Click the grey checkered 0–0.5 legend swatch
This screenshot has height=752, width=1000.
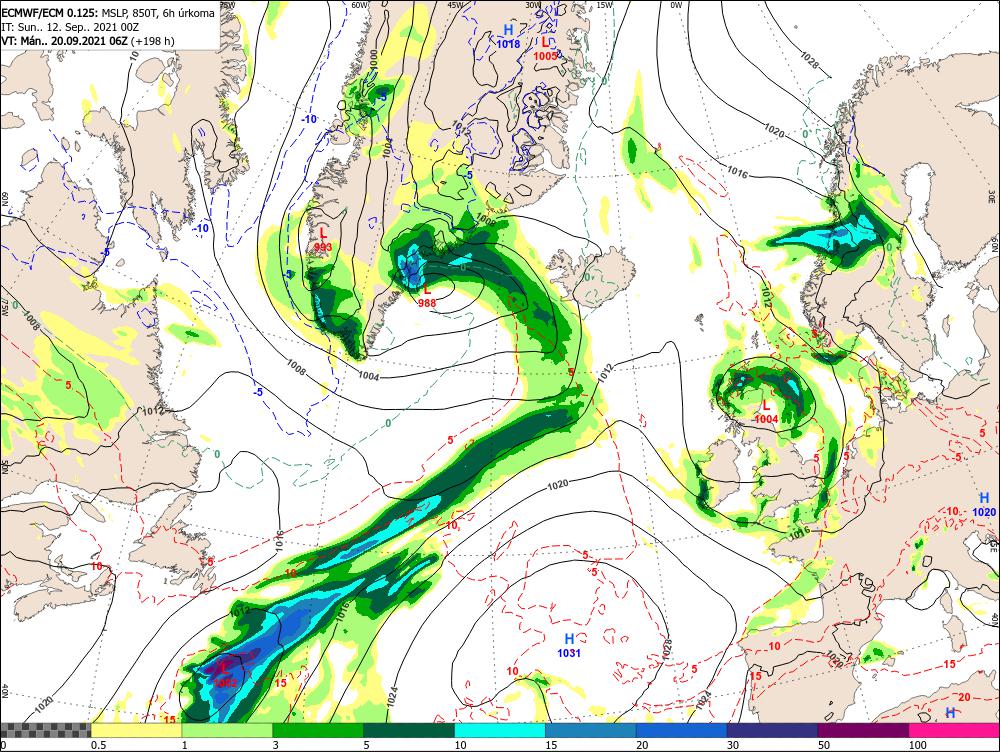pyautogui.click(x=45, y=730)
